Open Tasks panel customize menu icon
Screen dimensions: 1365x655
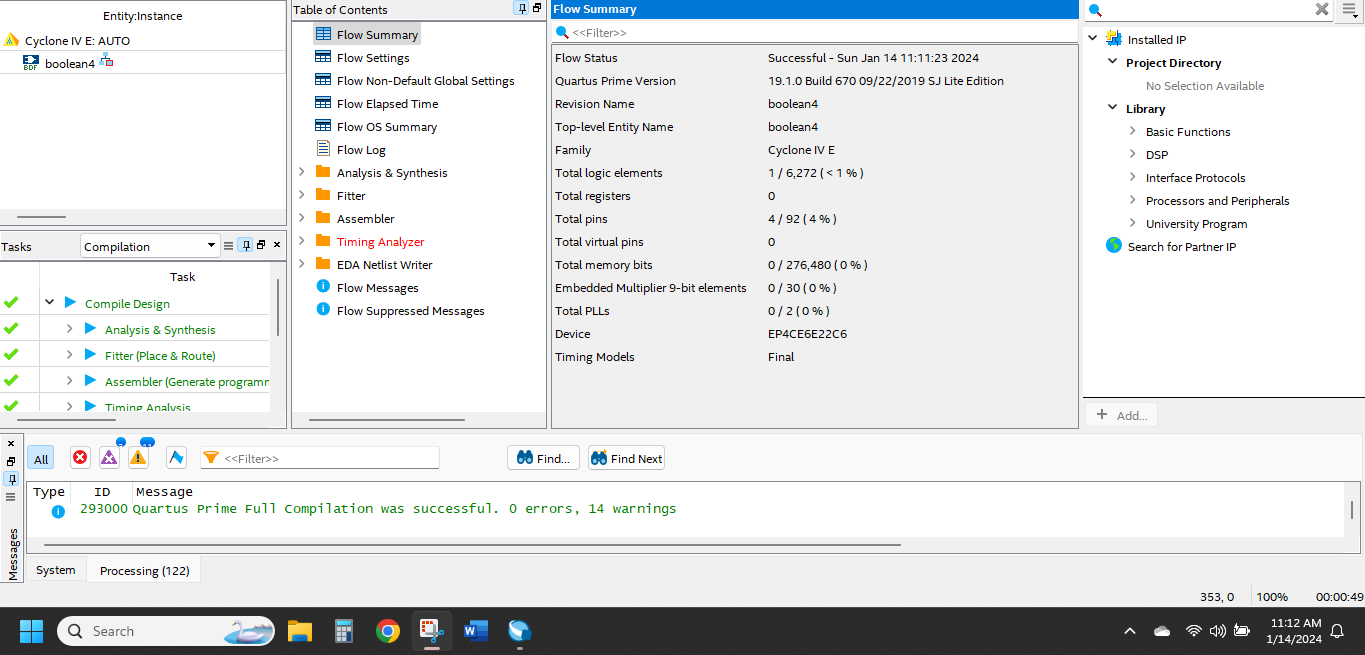[228, 245]
